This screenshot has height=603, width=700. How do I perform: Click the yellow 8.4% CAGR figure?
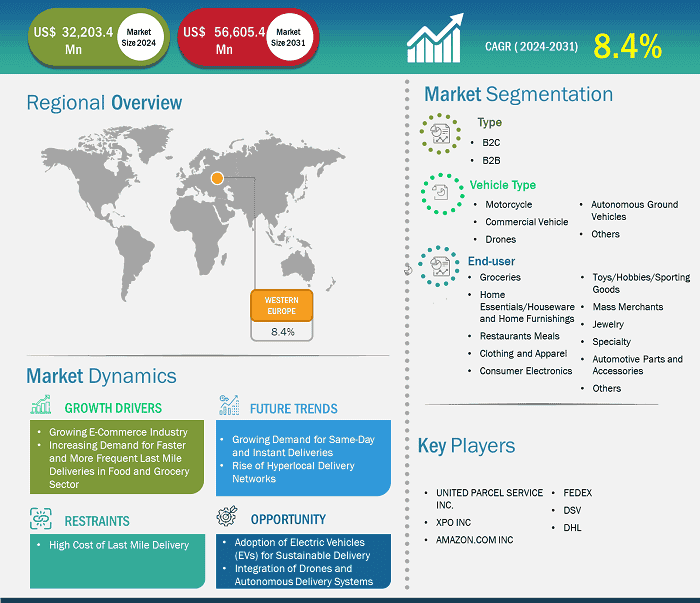pos(627,46)
